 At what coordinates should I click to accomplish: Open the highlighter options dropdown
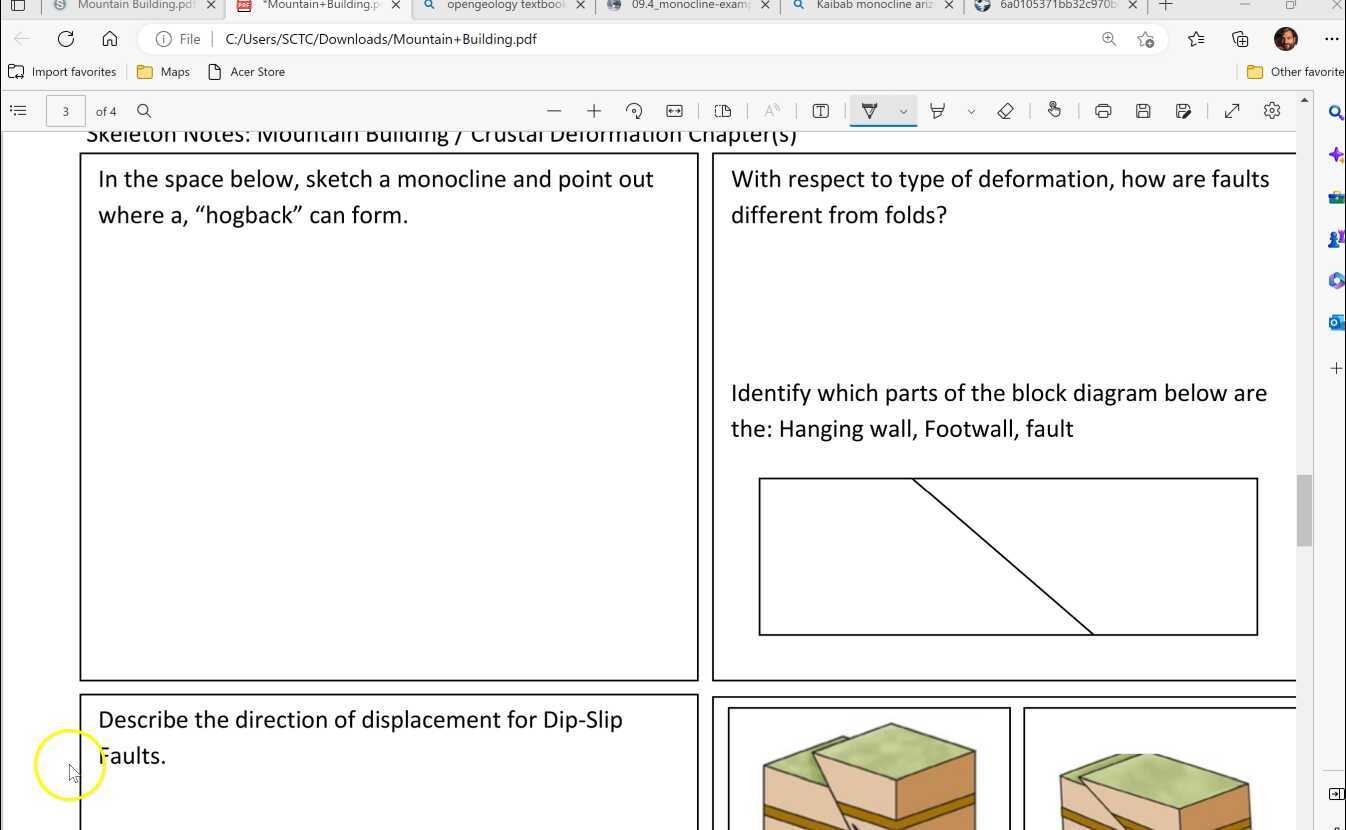pyautogui.click(x=971, y=110)
